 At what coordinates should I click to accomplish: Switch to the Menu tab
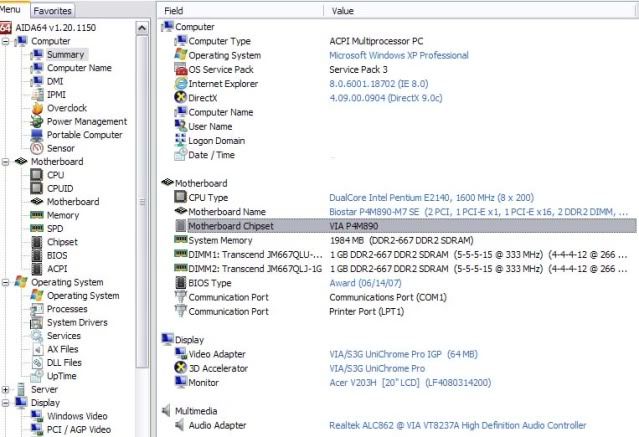coord(12,9)
